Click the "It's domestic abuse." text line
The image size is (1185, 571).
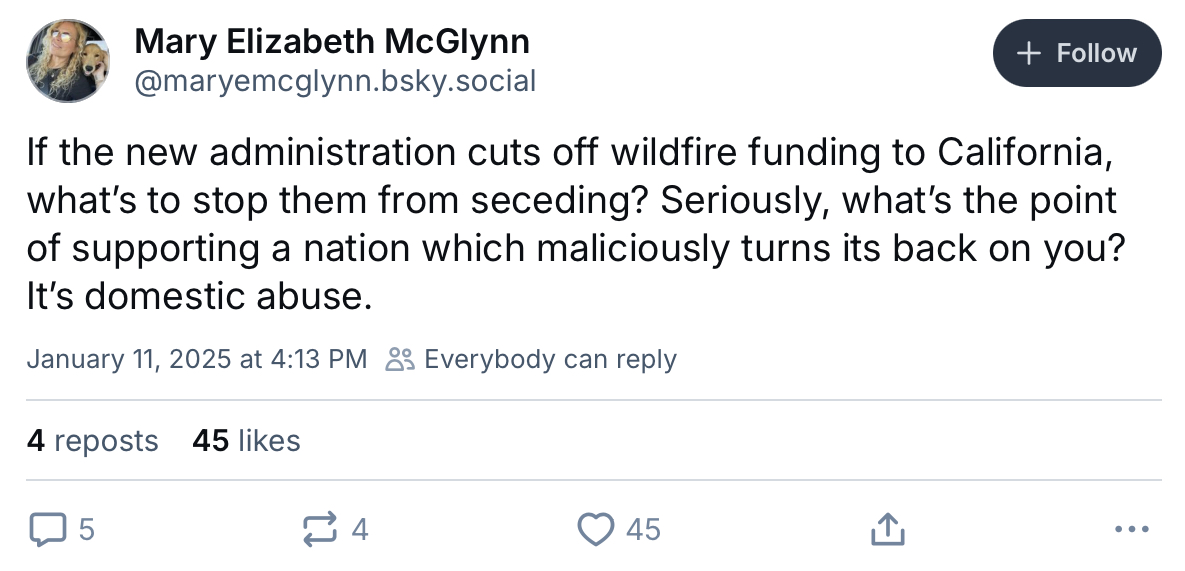pos(200,296)
